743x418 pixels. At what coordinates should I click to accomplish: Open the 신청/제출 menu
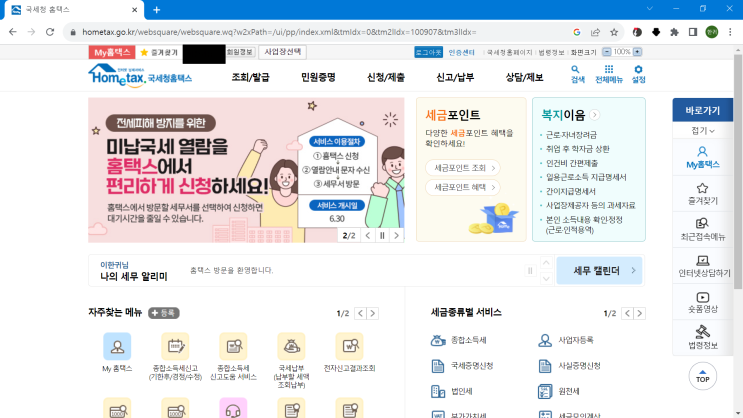pos(386,77)
